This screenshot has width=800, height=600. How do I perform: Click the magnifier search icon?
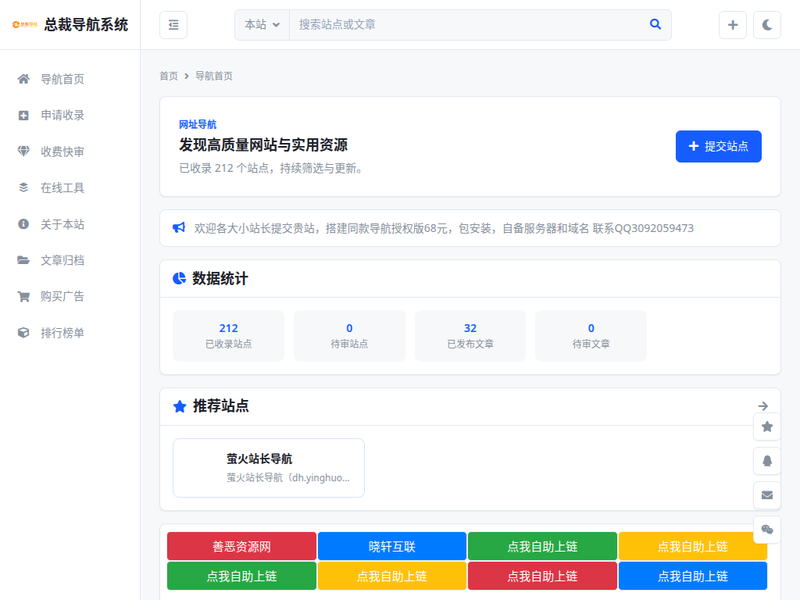[656, 24]
